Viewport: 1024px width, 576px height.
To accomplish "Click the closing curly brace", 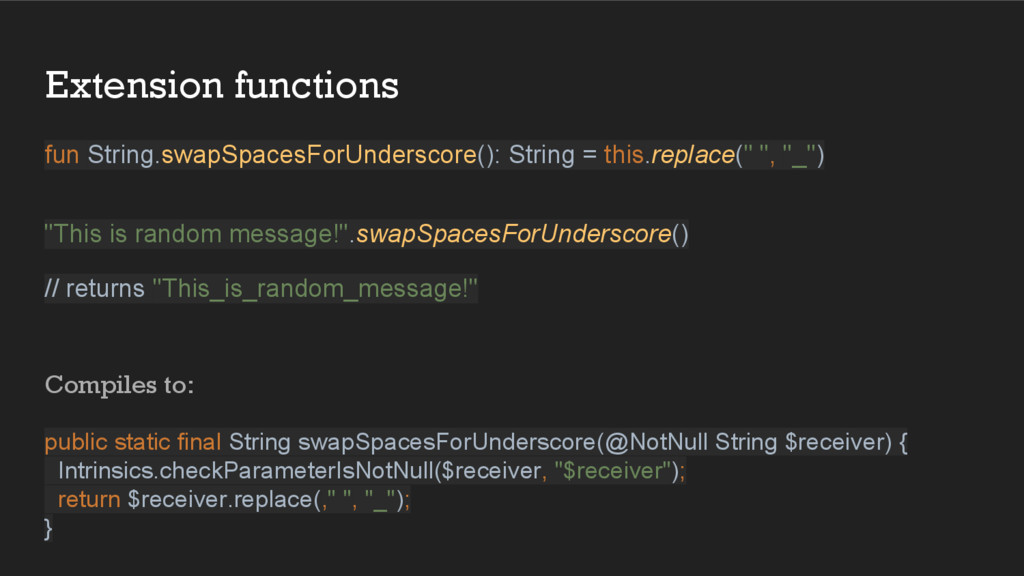I will tap(48, 528).
